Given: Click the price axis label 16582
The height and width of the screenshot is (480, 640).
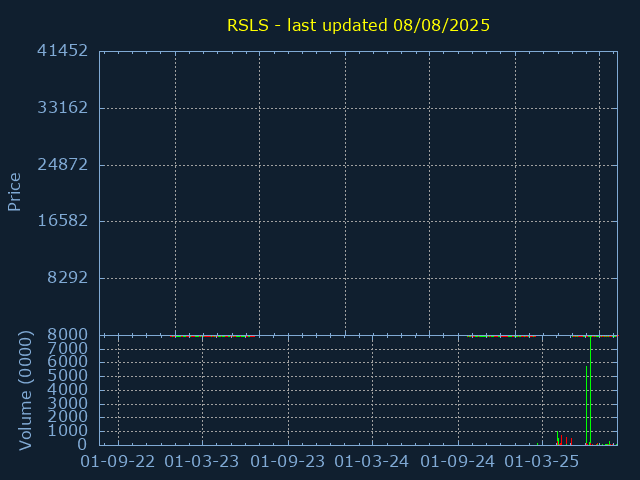Looking at the screenshot, I should click(x=62, y=220).
